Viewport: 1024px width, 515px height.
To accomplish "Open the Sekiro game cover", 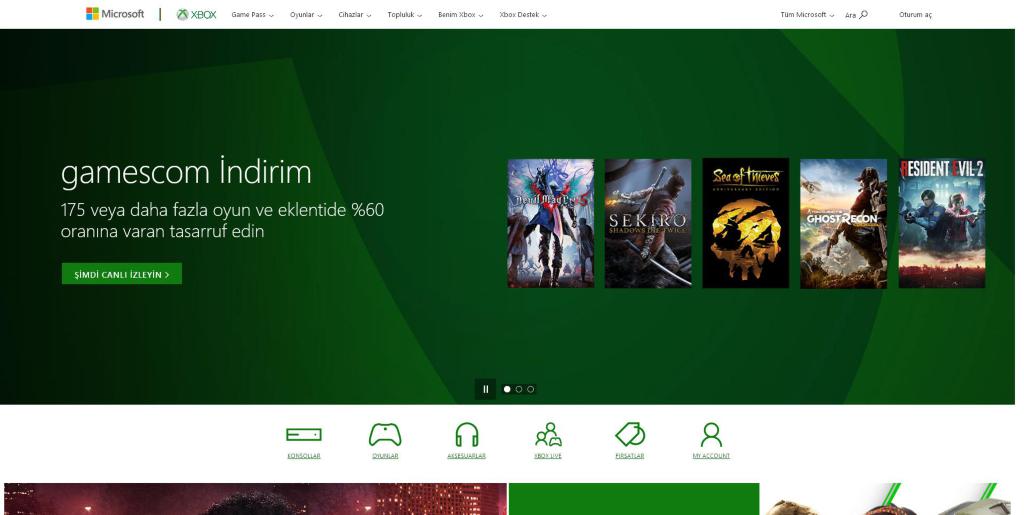I will click(648, 223).
